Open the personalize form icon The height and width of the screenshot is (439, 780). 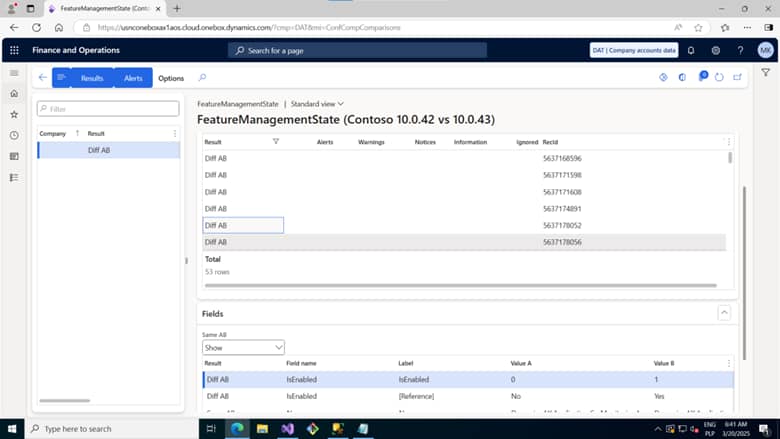coord(663,78)
